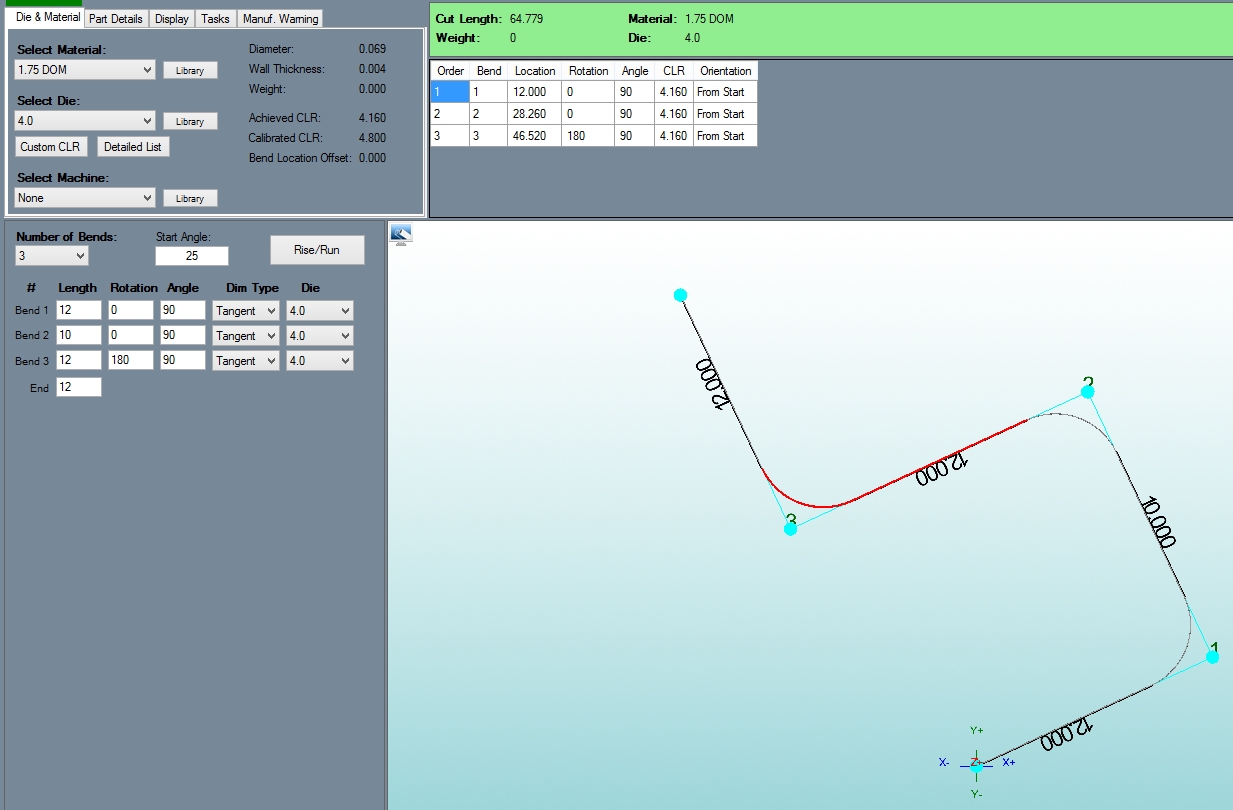The height and width of the screenshot is (810, 1233).
Task: Open the Bend 1 Dim Type dropdown
Action: click(246, 311)
